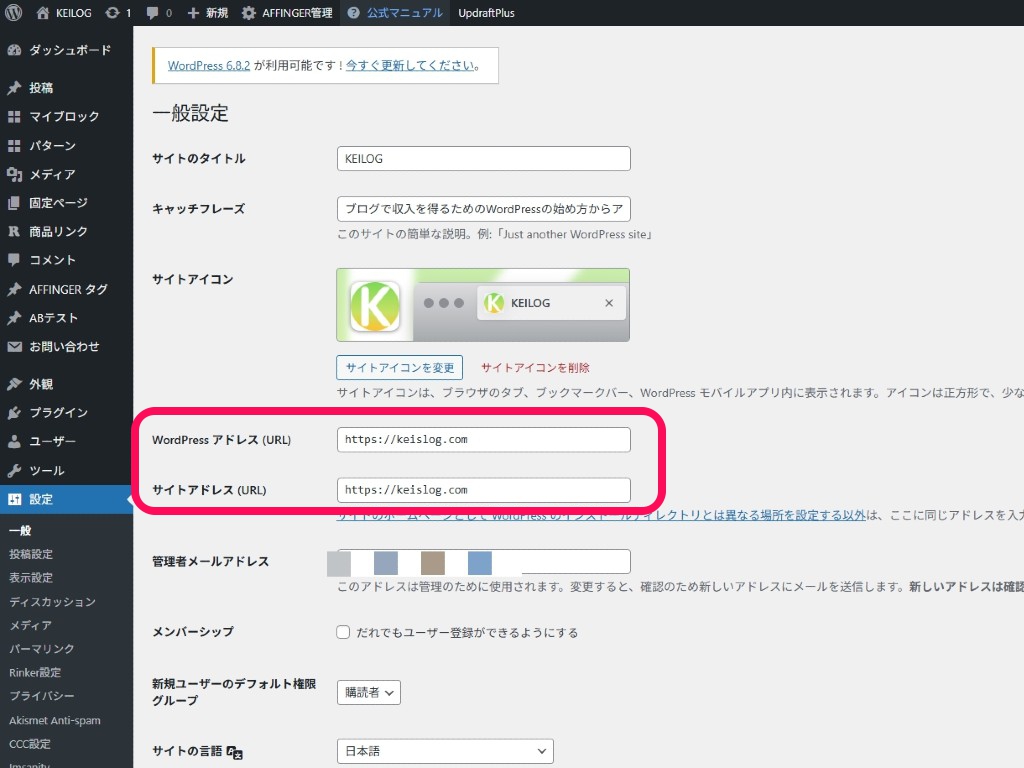The image size is (1024, 768).
Task: Click the お問い合わせ envelope icon
Action: 14,347
